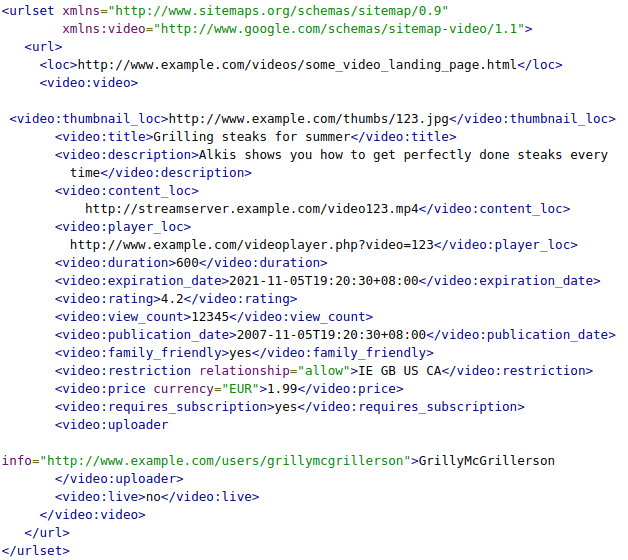628x560 pixels.
Task: Click the sitemap 0.9 namespace URL
Action: point(282,11)
